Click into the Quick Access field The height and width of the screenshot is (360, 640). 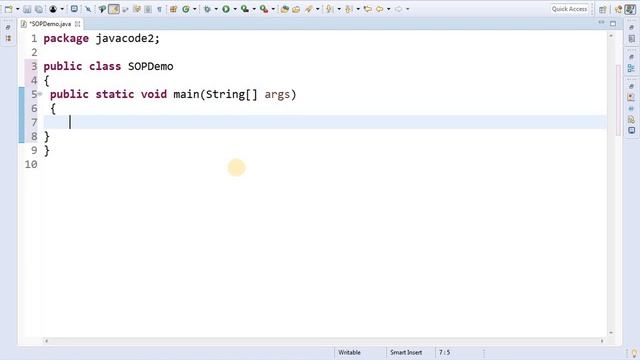pyautogui.click(x=569, y=9)
